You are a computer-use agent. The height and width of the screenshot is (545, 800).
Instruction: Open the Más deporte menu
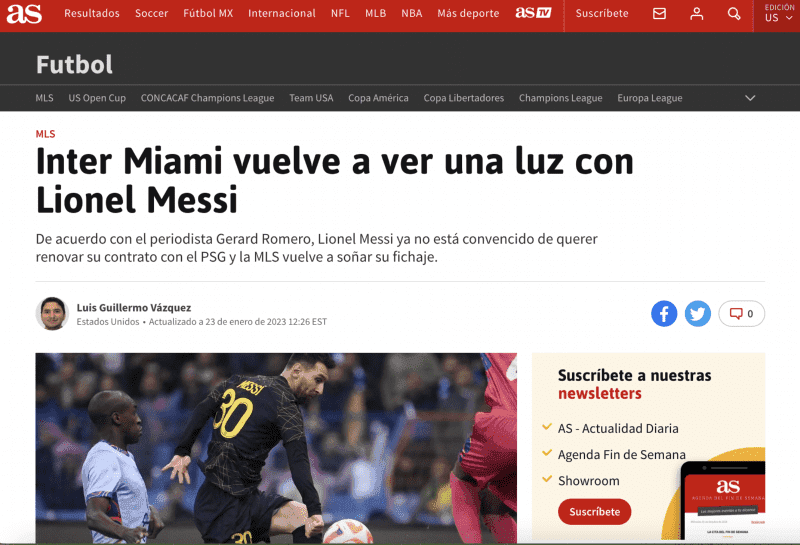tap(468, 14)
